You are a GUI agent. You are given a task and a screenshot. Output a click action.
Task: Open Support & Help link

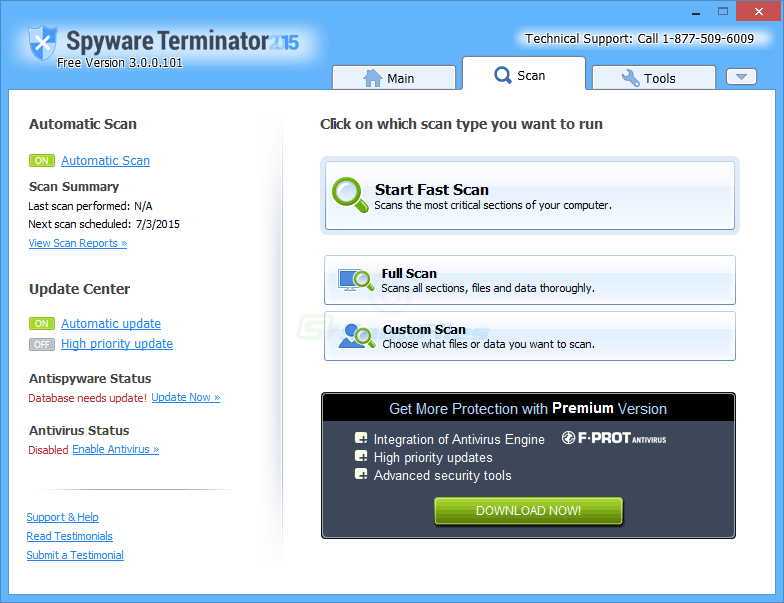pos(62,518)
